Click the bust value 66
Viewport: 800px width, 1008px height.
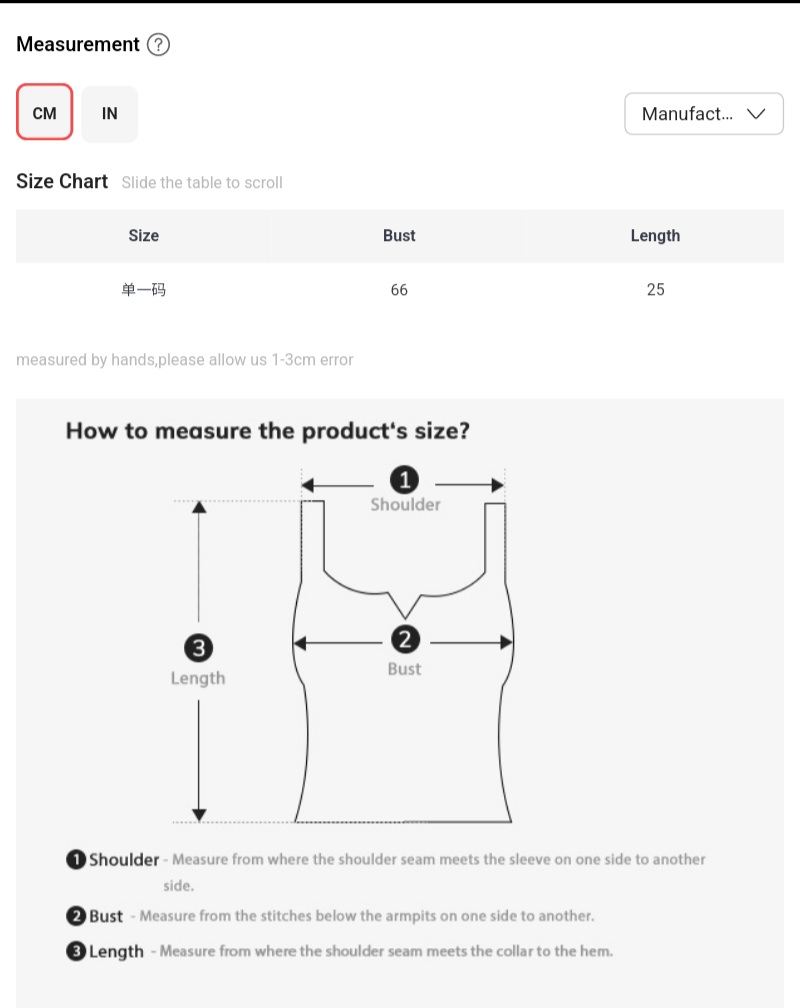[x=399, y=290]
